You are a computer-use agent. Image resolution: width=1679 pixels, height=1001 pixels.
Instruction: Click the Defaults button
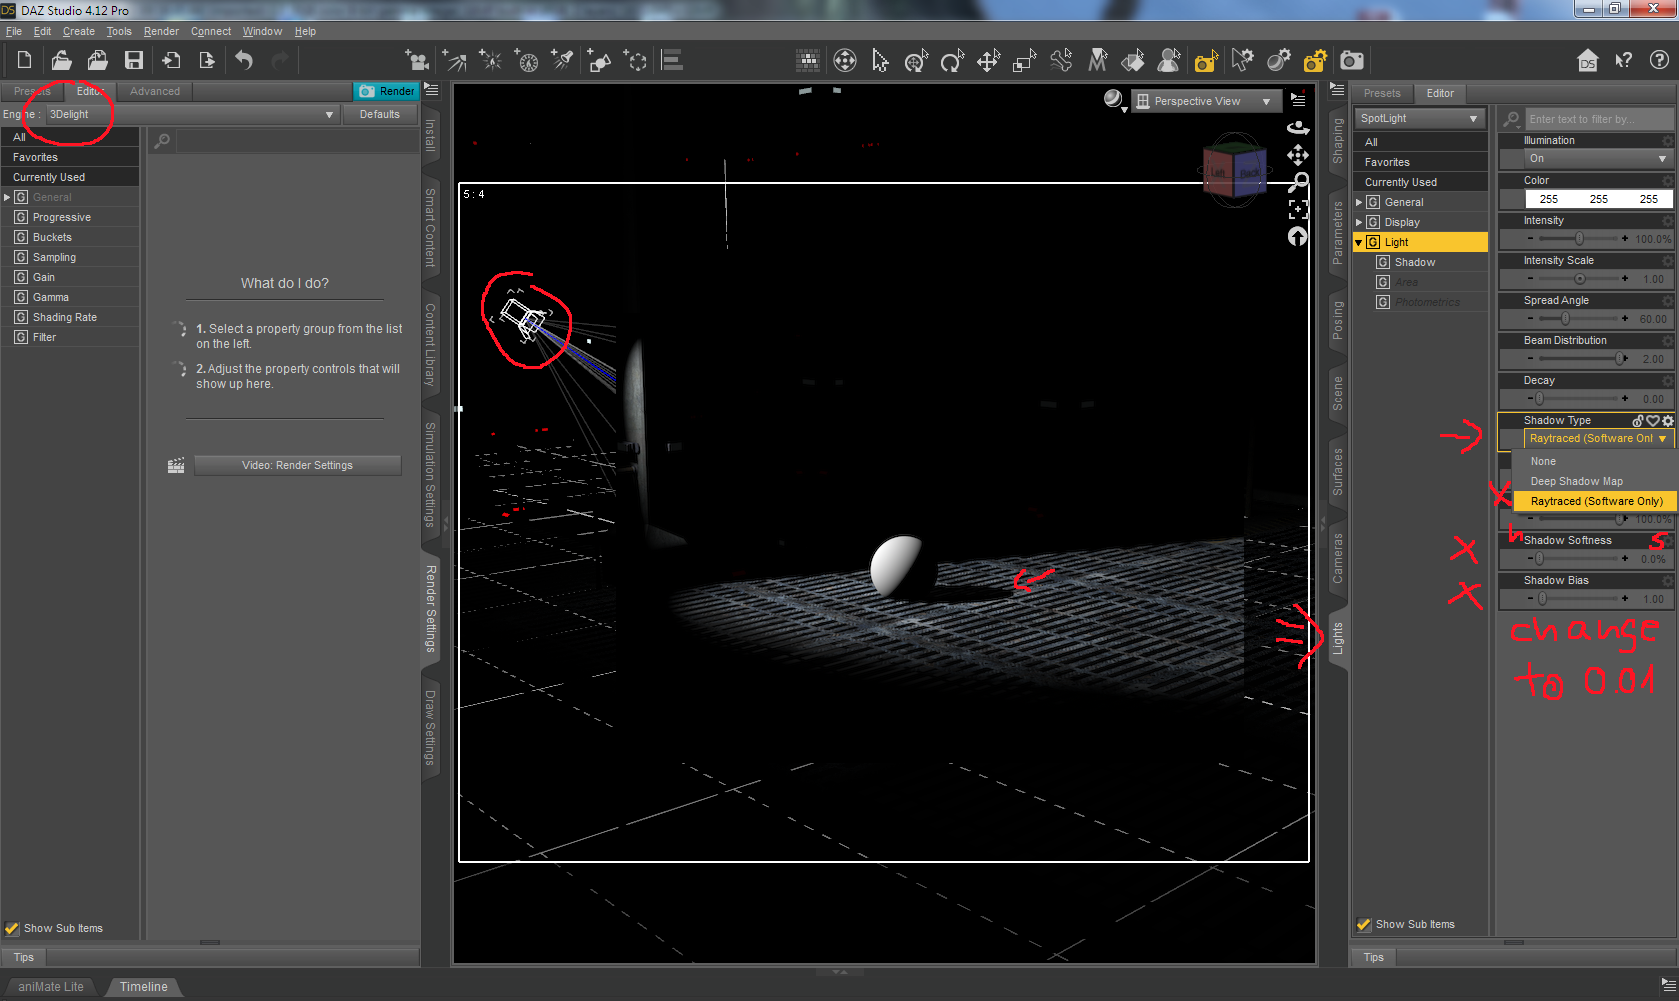pyautogui.click(x=379, y=115)
